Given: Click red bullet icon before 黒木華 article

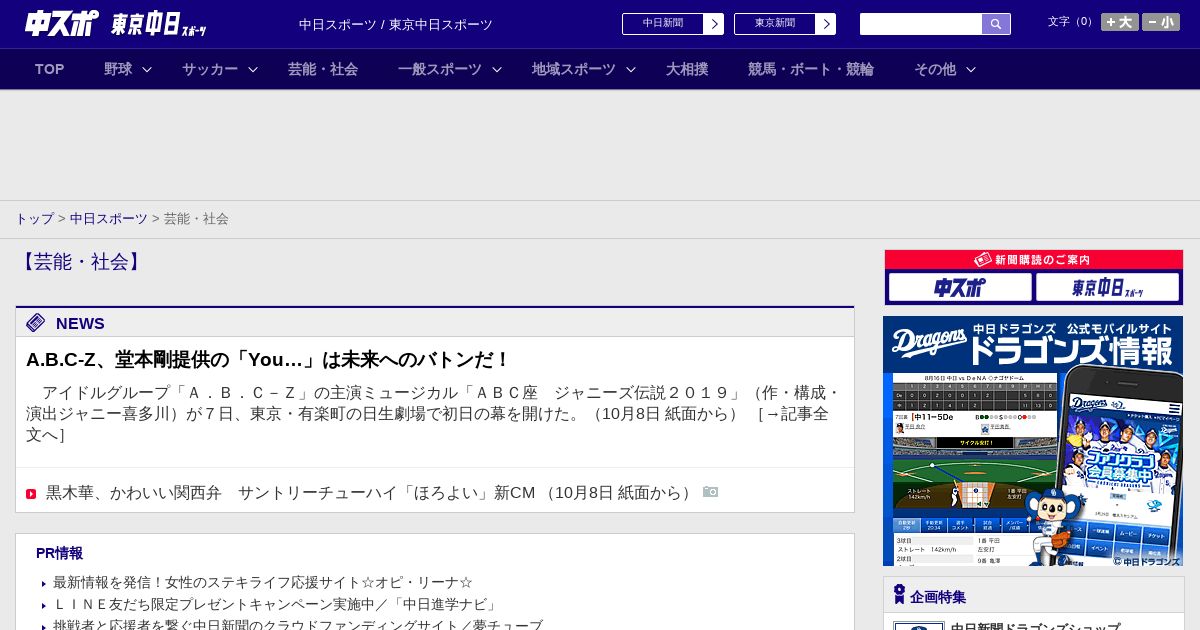Looking at the screenshot, I should pyautogui.click(x=31, y=494).
